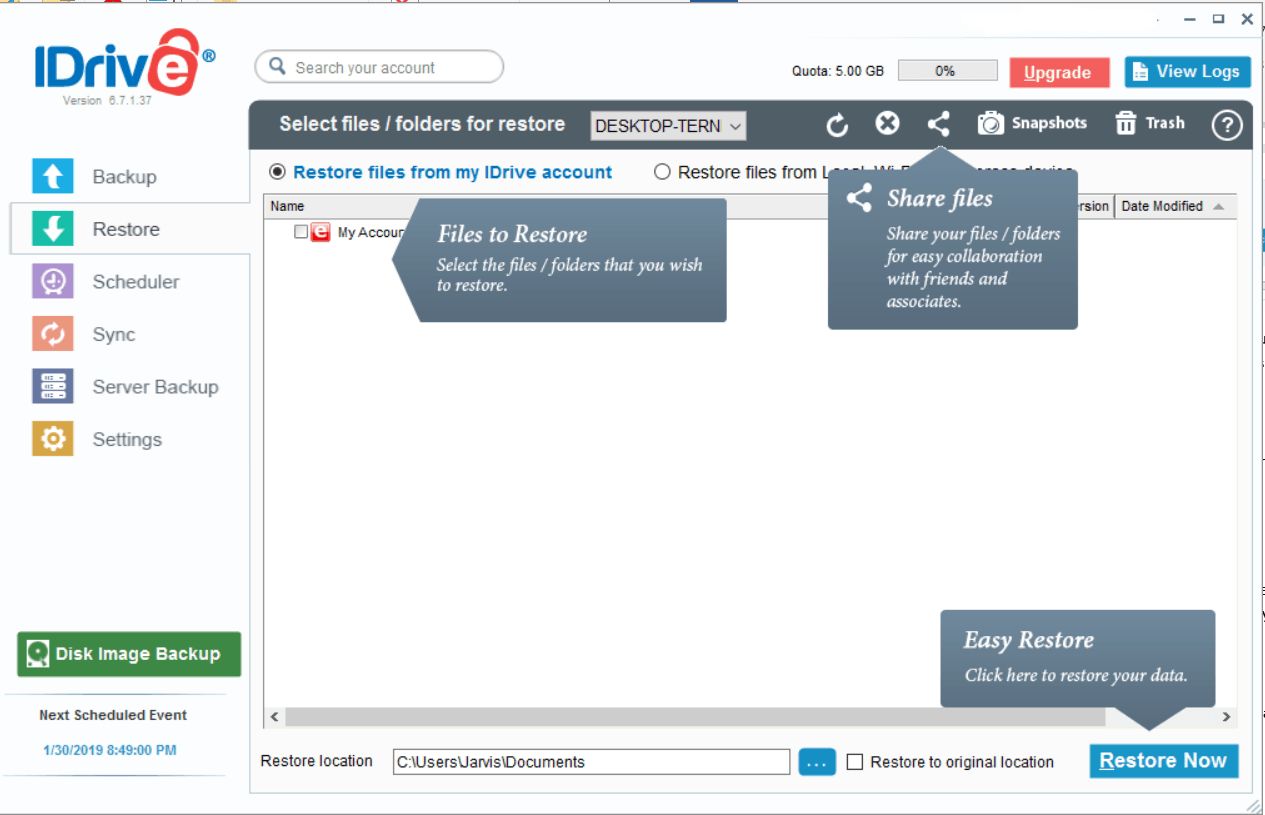Click the help question mark icon

pyautogui.click(x=1227, y=124)
